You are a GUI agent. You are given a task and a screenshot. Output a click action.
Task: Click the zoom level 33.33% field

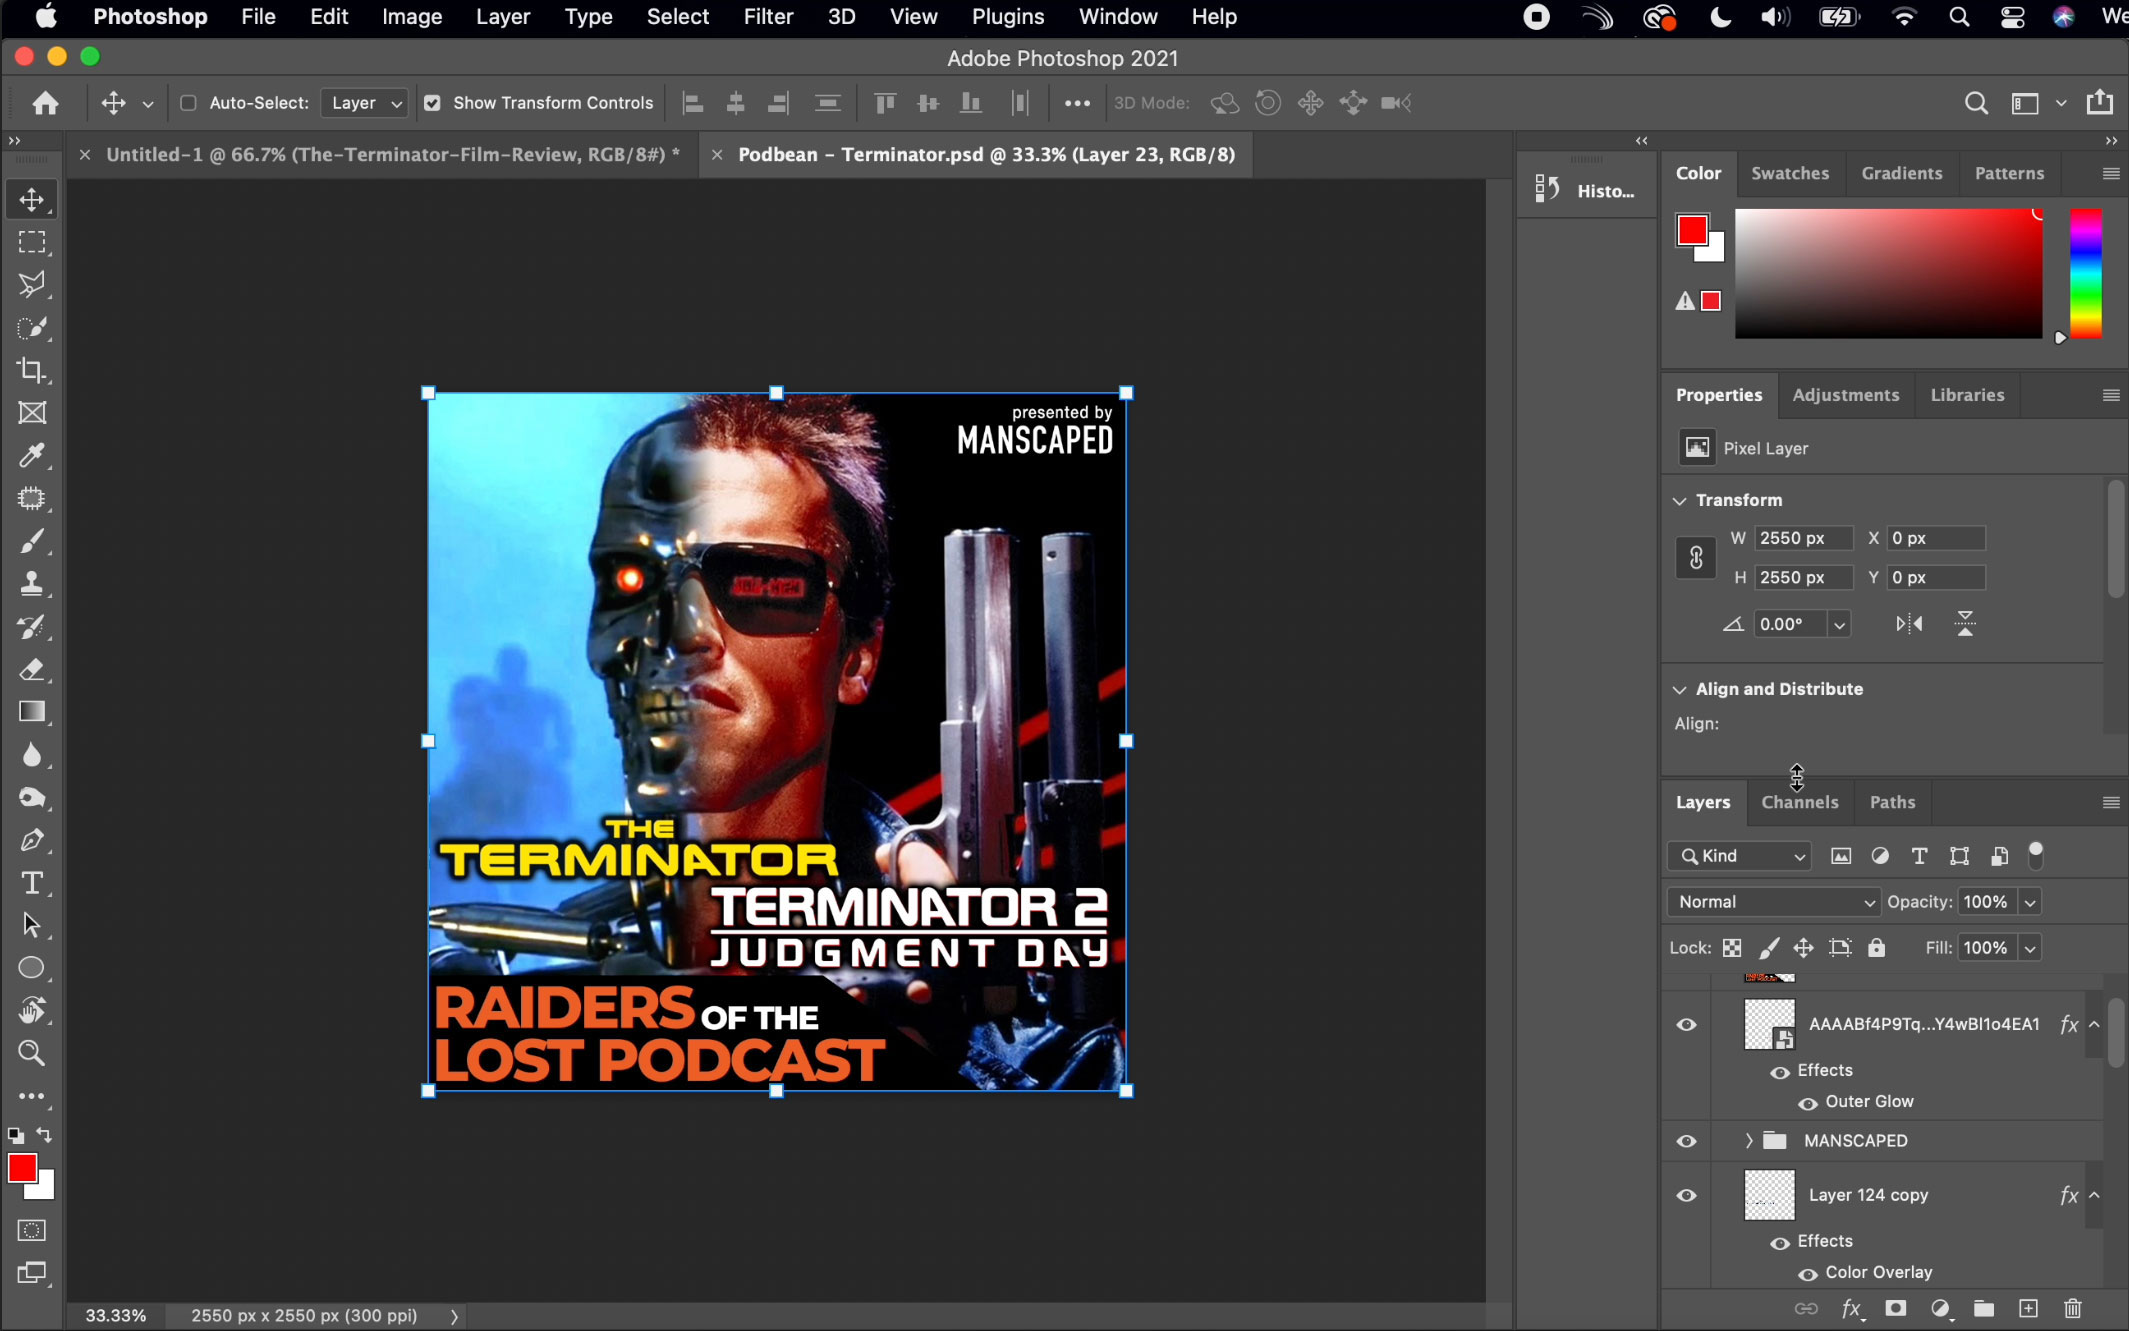pyautogui.click(x=115, y=1316)
